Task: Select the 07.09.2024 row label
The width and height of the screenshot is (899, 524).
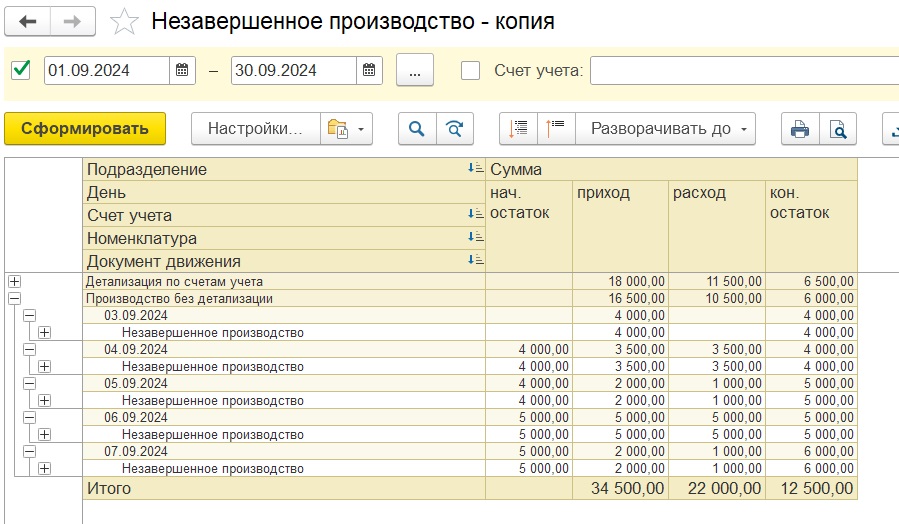Action: pos(136,452)
